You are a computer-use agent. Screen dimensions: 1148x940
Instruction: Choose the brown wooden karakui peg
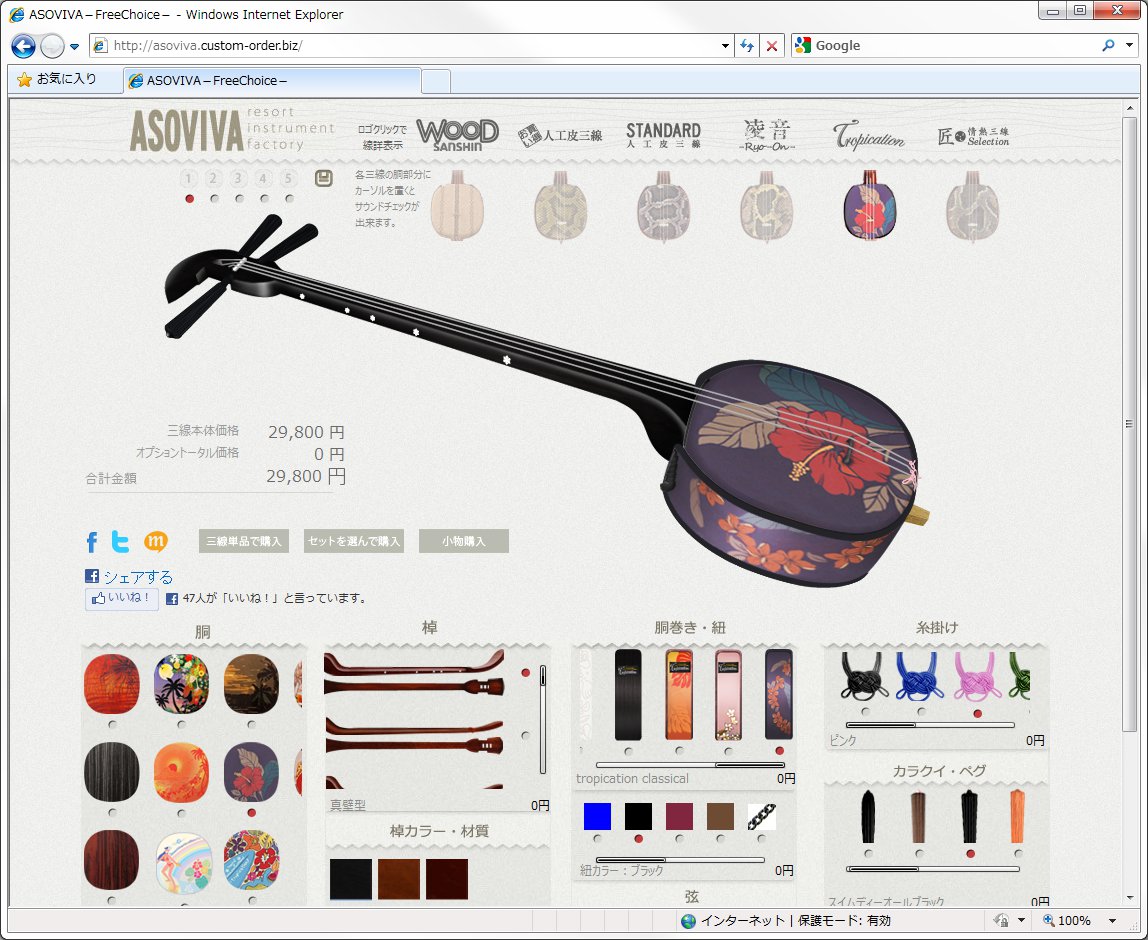click(918, 816)
